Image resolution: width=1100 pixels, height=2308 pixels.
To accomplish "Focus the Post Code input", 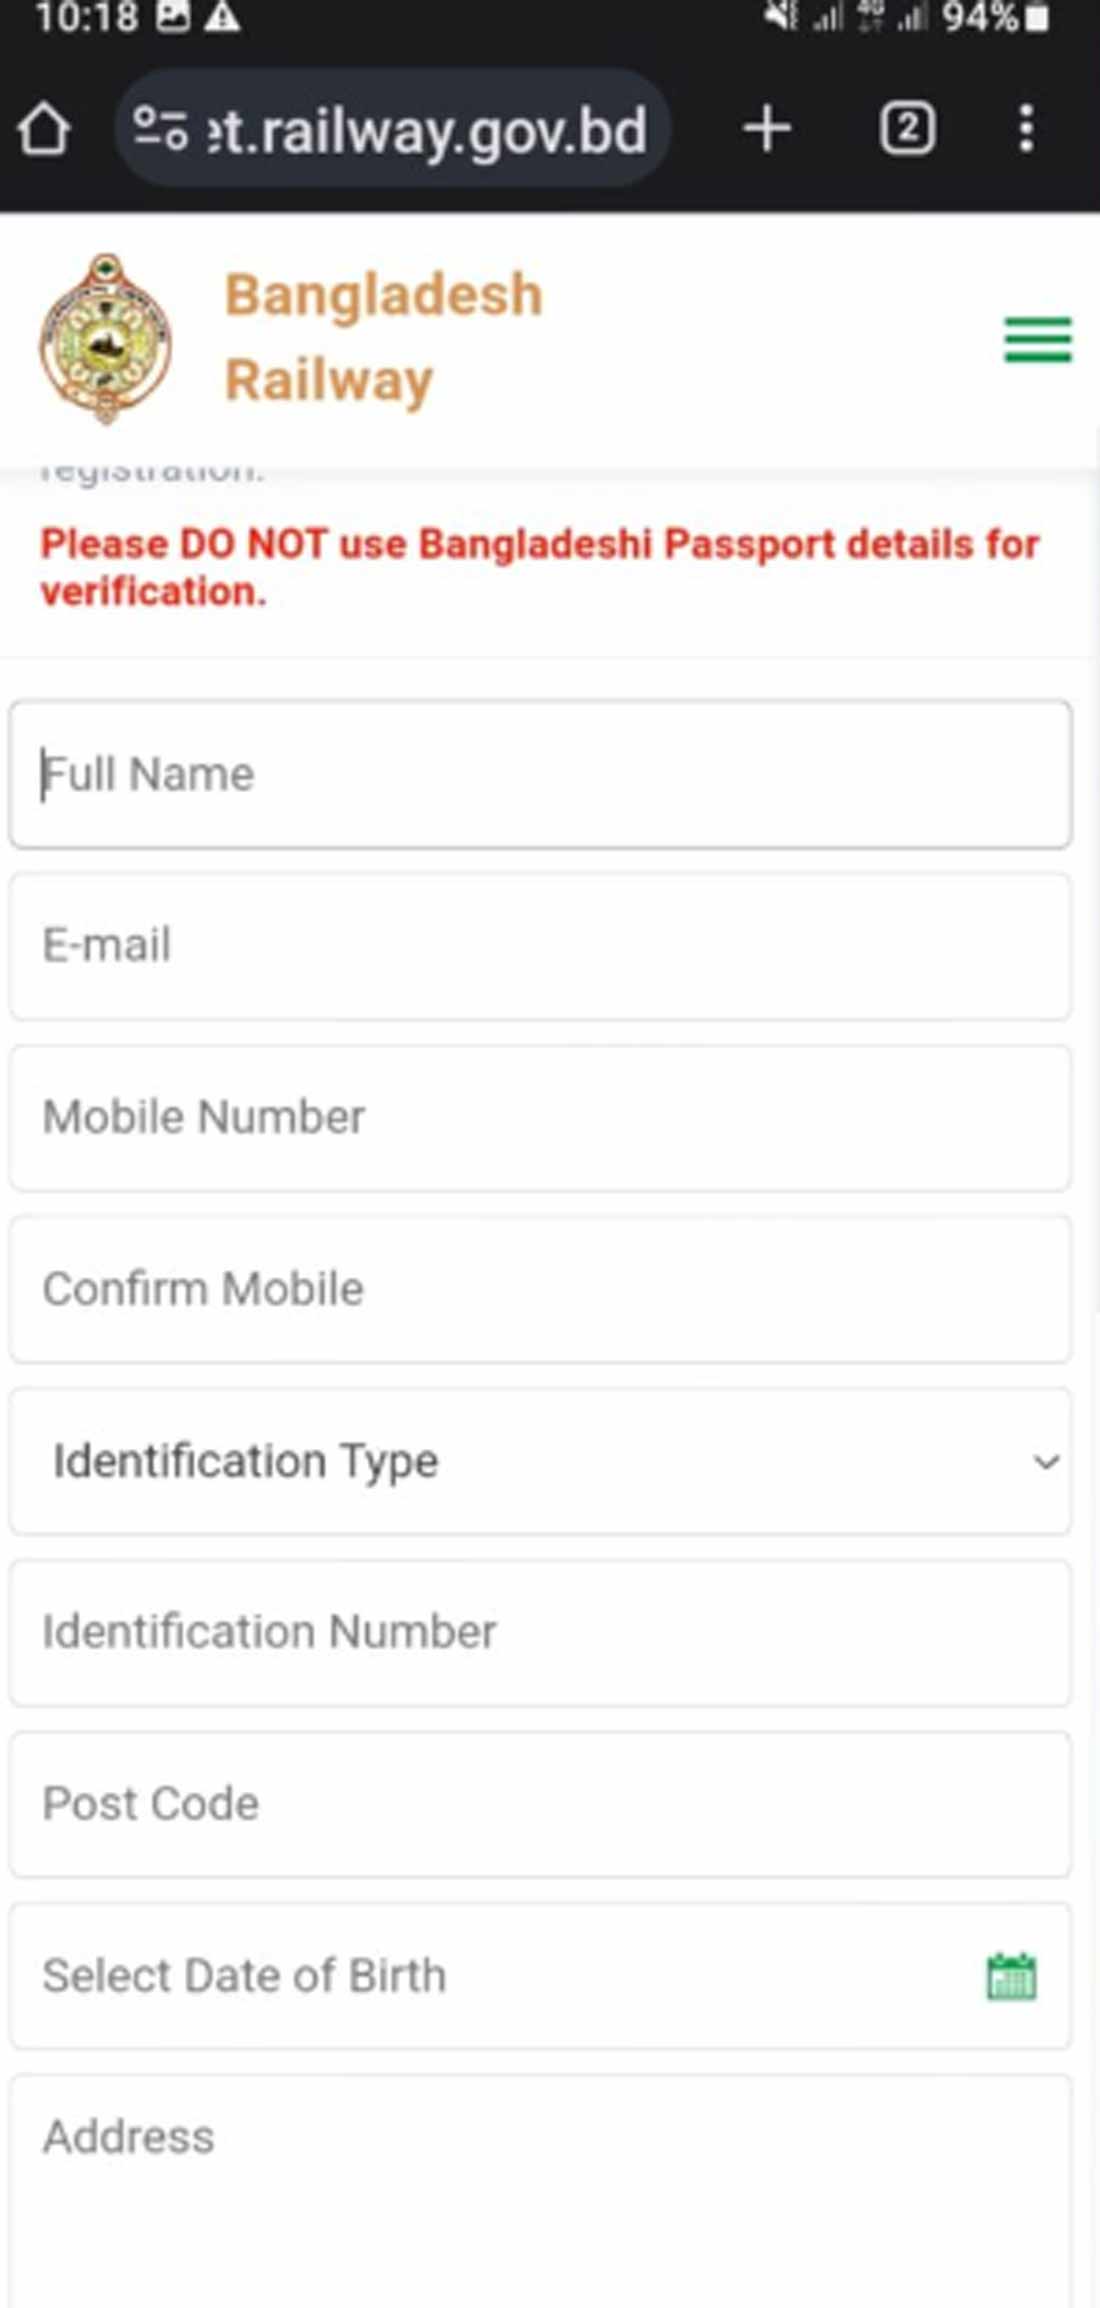I will point(540,1804).
